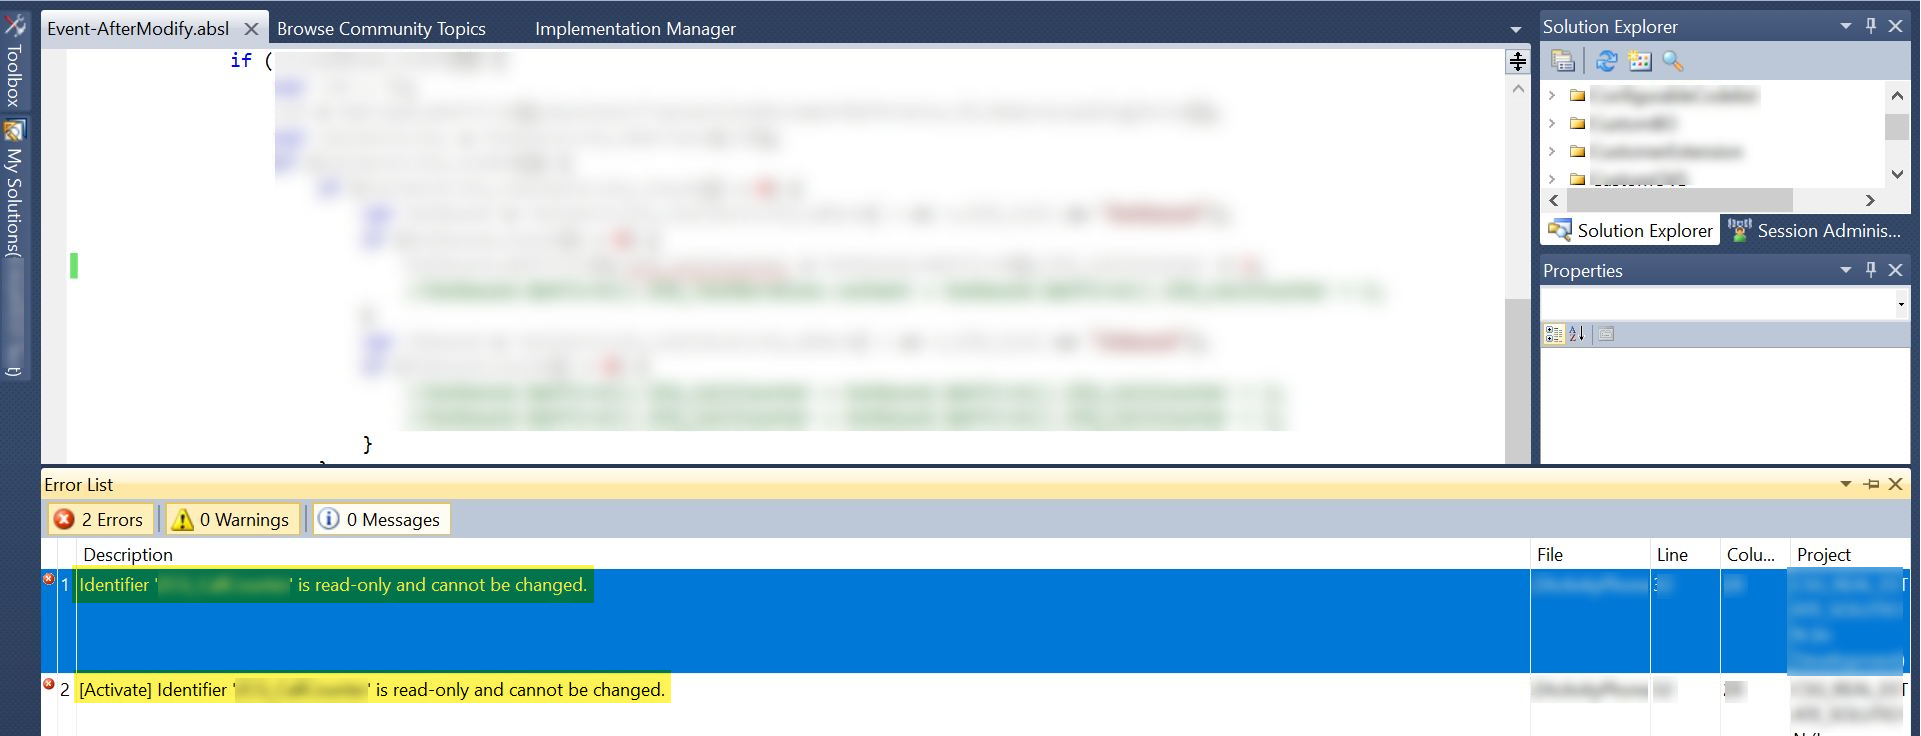Open Error List window position dropdown
This screenshot has height=736, width=1921.
(1846, 484)
